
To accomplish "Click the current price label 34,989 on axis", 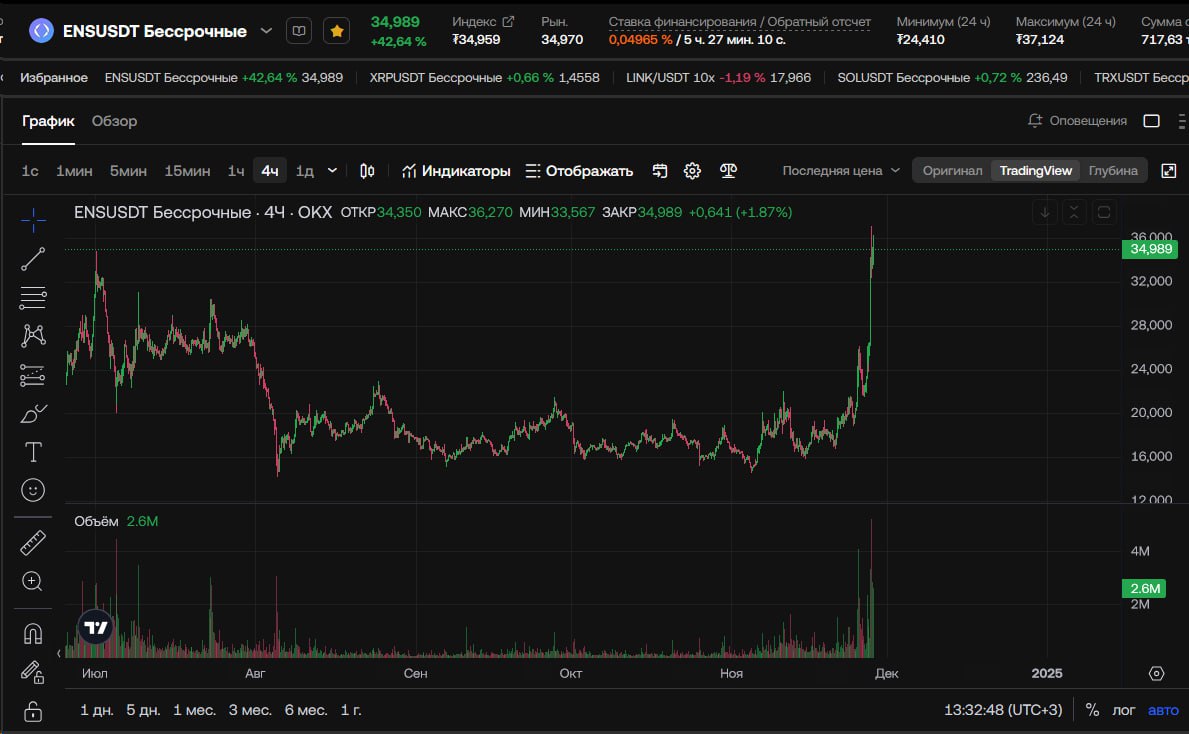I will [1150, 249].
